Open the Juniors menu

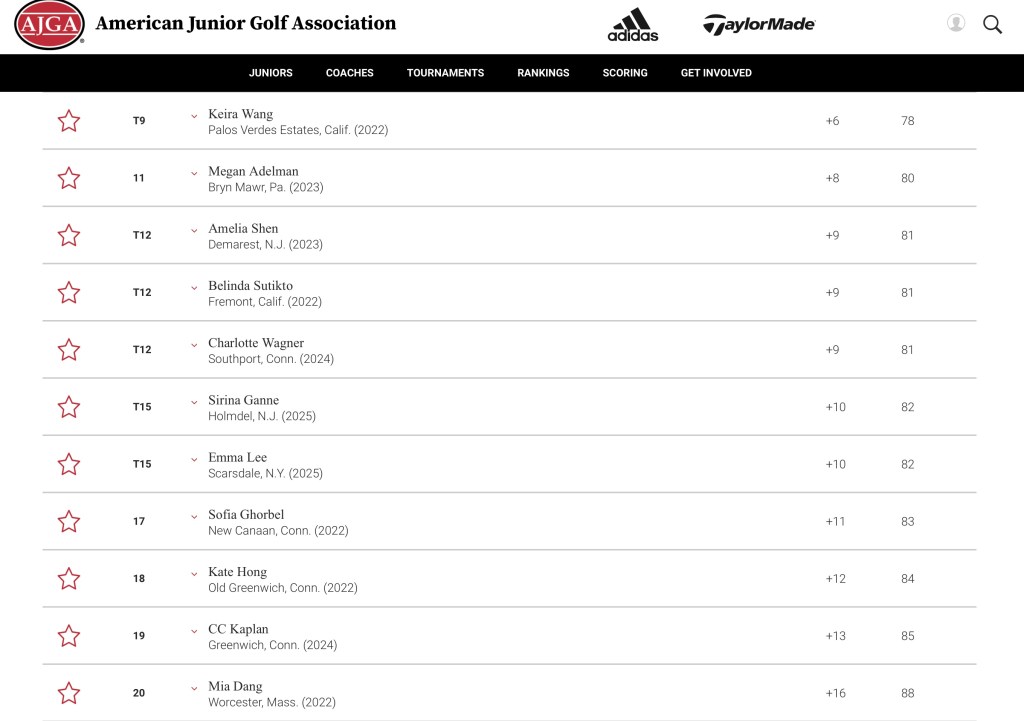(x=271, y=73)
